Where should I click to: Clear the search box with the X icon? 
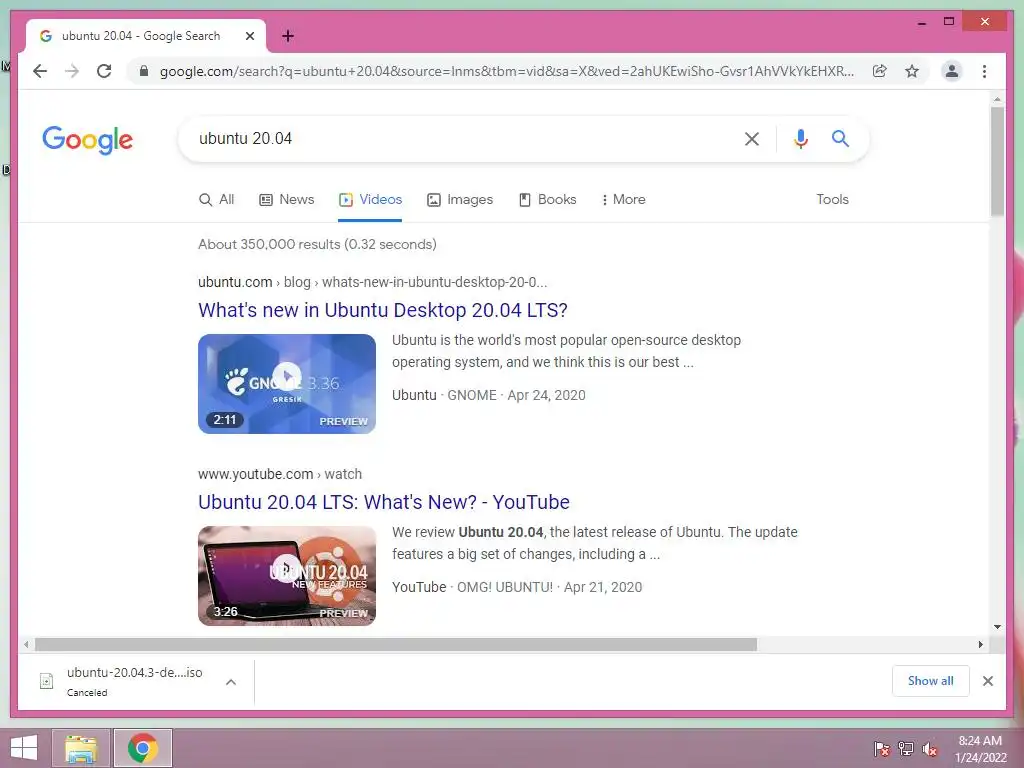(752, 138)
